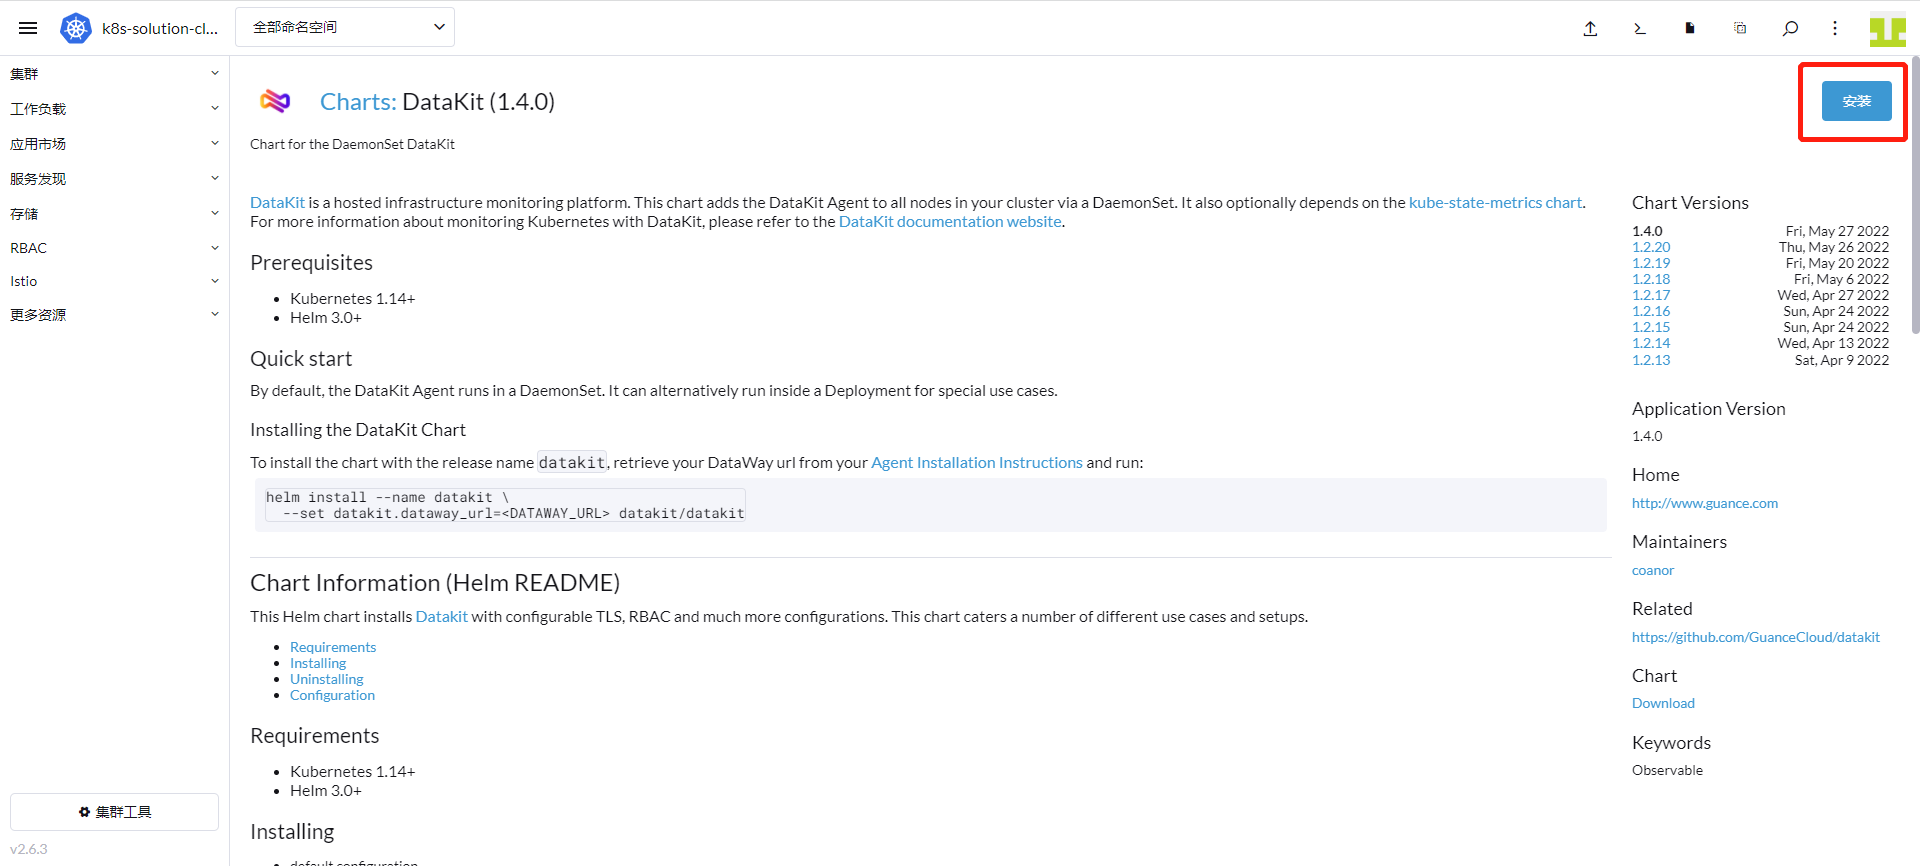Expand the 存储 sidebar section
Viewport: 1920px width, 866px height.
114,214
